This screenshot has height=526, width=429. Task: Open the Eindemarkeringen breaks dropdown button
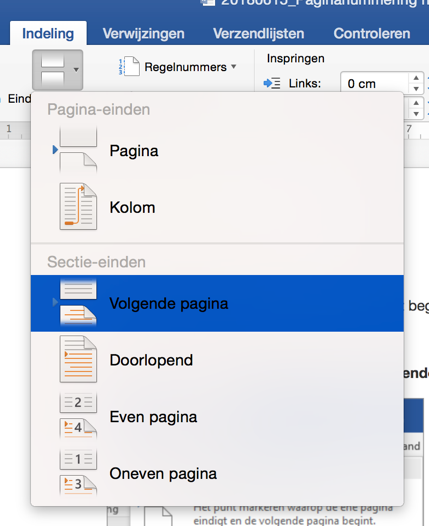pos(58,70)
